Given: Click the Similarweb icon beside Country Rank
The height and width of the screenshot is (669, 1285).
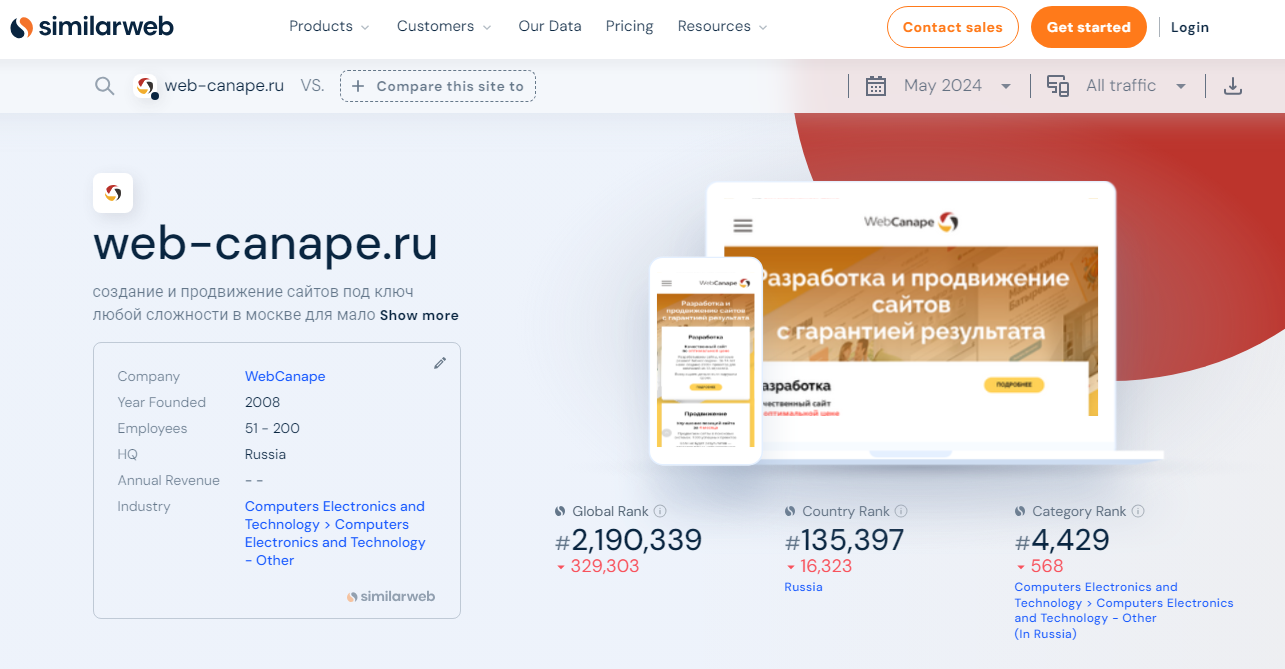Looking at the screenshot, I should coord(791,511).
